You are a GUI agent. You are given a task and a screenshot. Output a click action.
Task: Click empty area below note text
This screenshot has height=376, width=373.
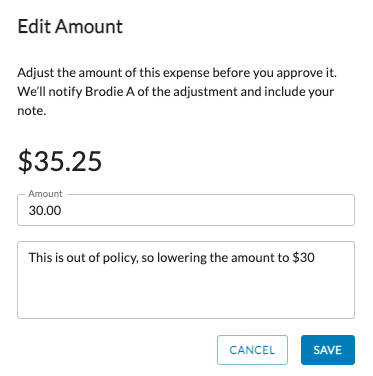186,293
